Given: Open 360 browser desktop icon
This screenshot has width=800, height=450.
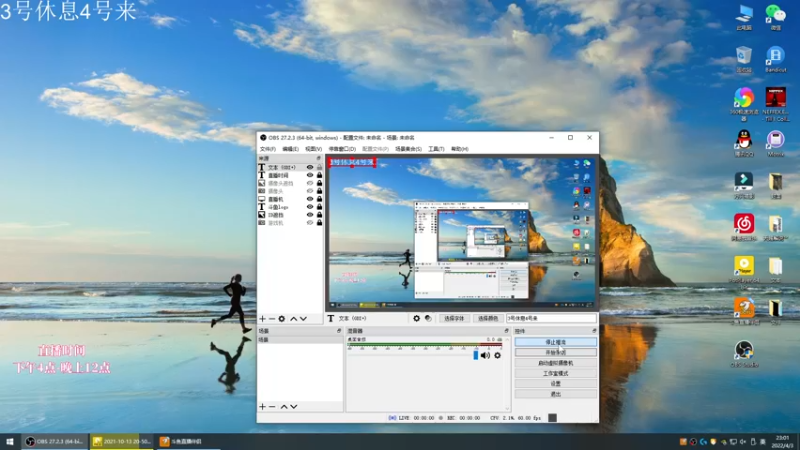Looking at the screenshot, I should click(x=744, y=104).
